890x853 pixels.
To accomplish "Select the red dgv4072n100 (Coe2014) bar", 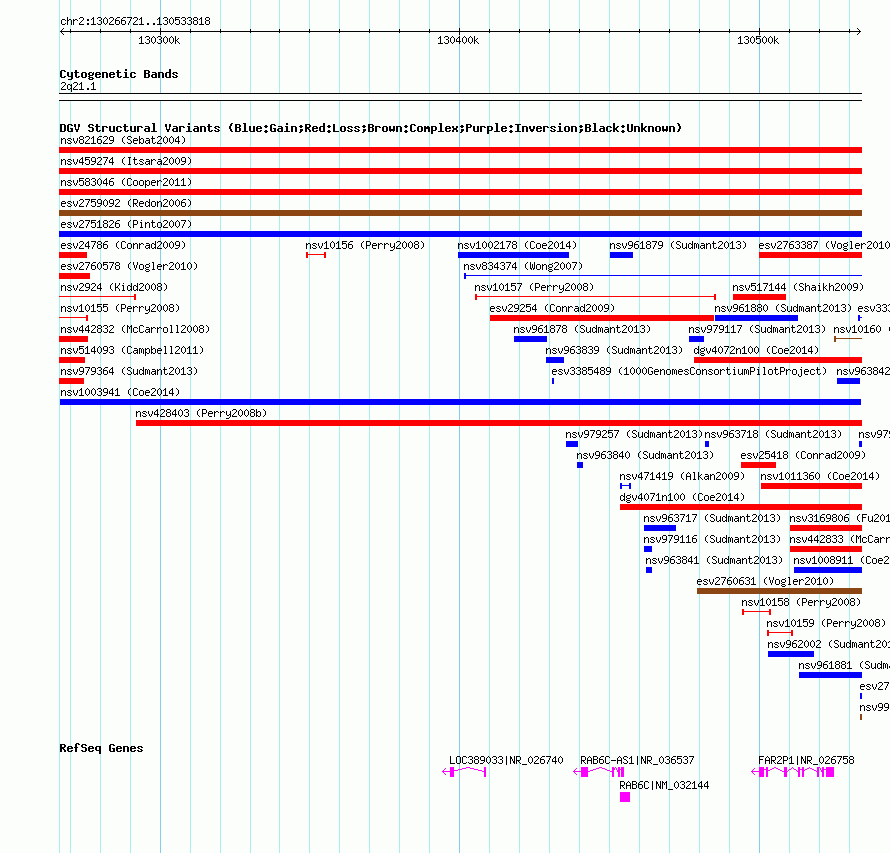I will (x=778, y=360).
